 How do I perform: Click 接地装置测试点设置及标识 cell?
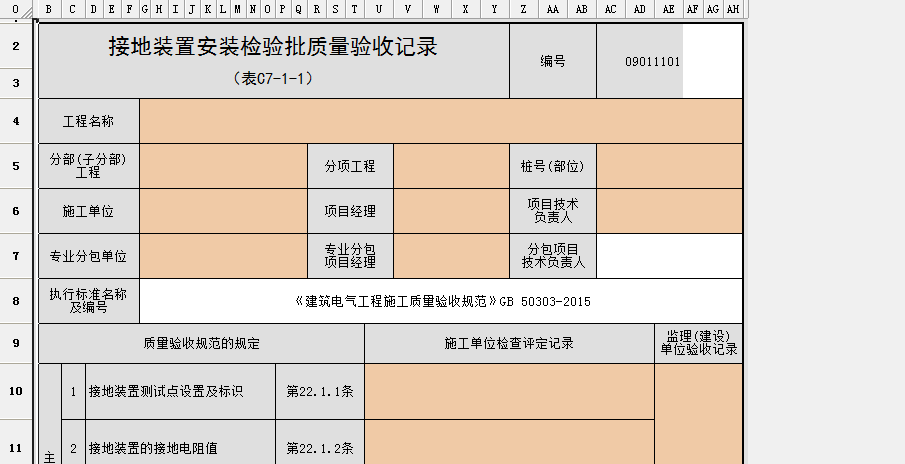[180, 391]
